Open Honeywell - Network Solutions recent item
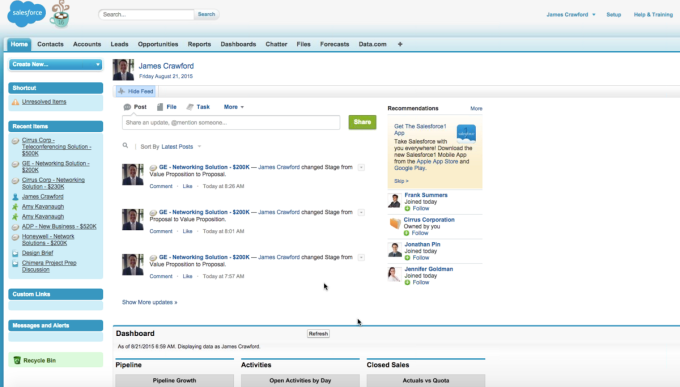This screenshot has height=387, width=680. pos(48,240)
